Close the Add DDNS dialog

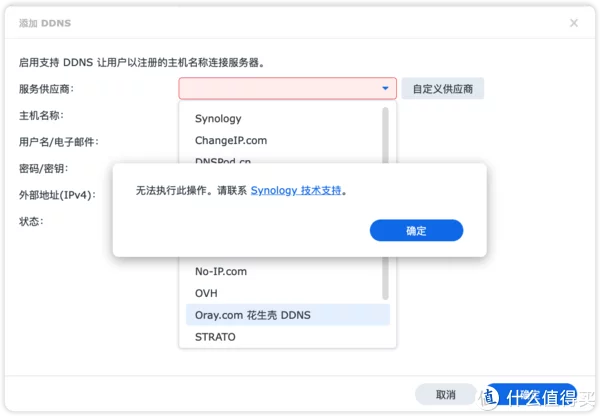coord(574,23)
